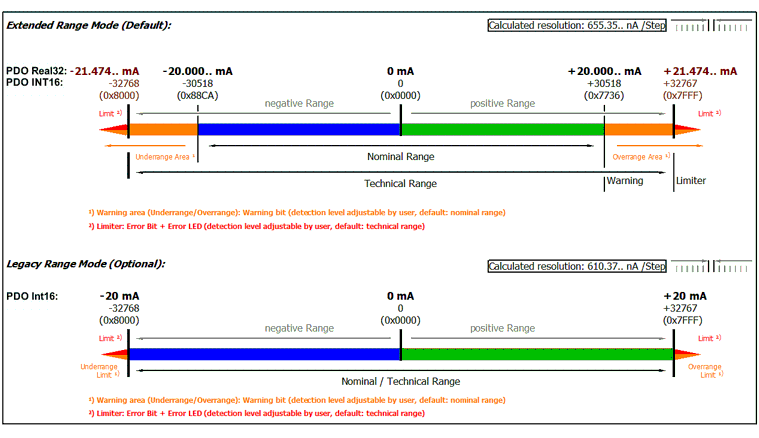Select the 'Legacy Range Mode (Optional):' heading
The width and height of the screenshot is (759, 438).
tap(86, 264)
